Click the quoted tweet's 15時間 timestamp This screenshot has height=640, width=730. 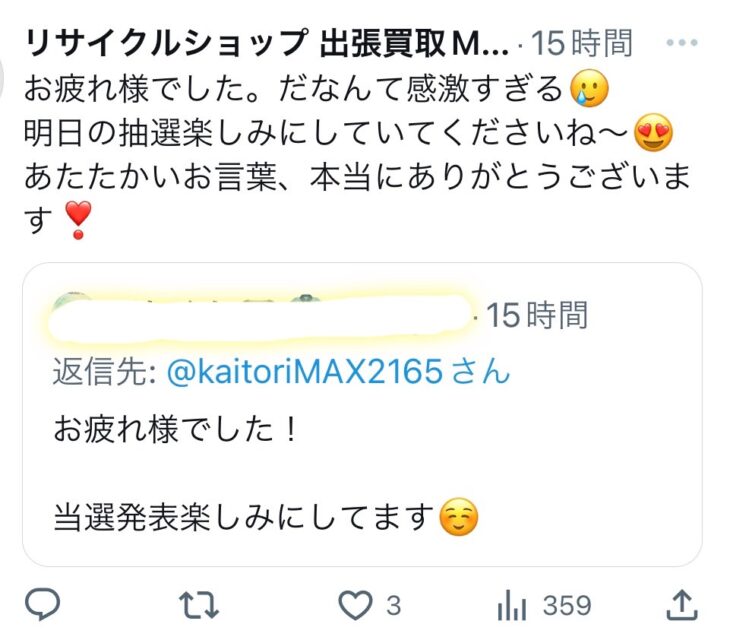tap(537, 315)
